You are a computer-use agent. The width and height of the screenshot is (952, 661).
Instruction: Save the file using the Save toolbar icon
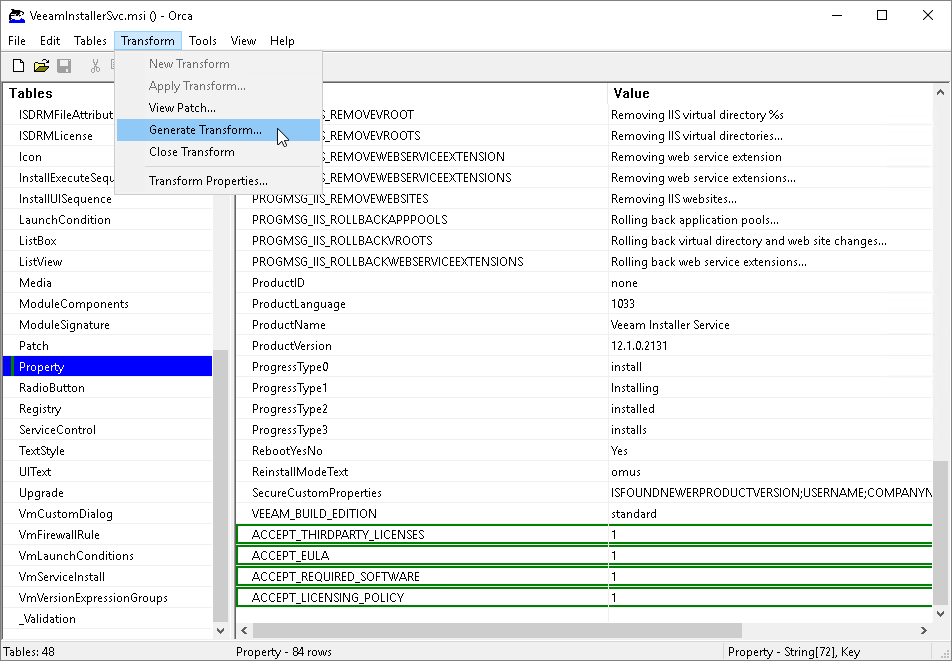point(64,65)
